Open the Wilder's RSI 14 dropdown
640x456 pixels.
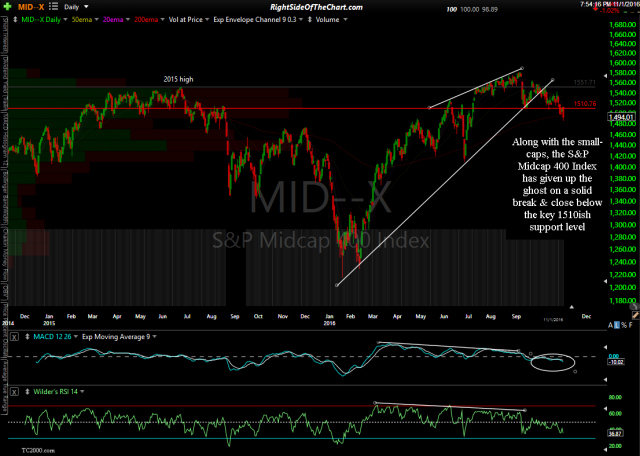[59, 391]
